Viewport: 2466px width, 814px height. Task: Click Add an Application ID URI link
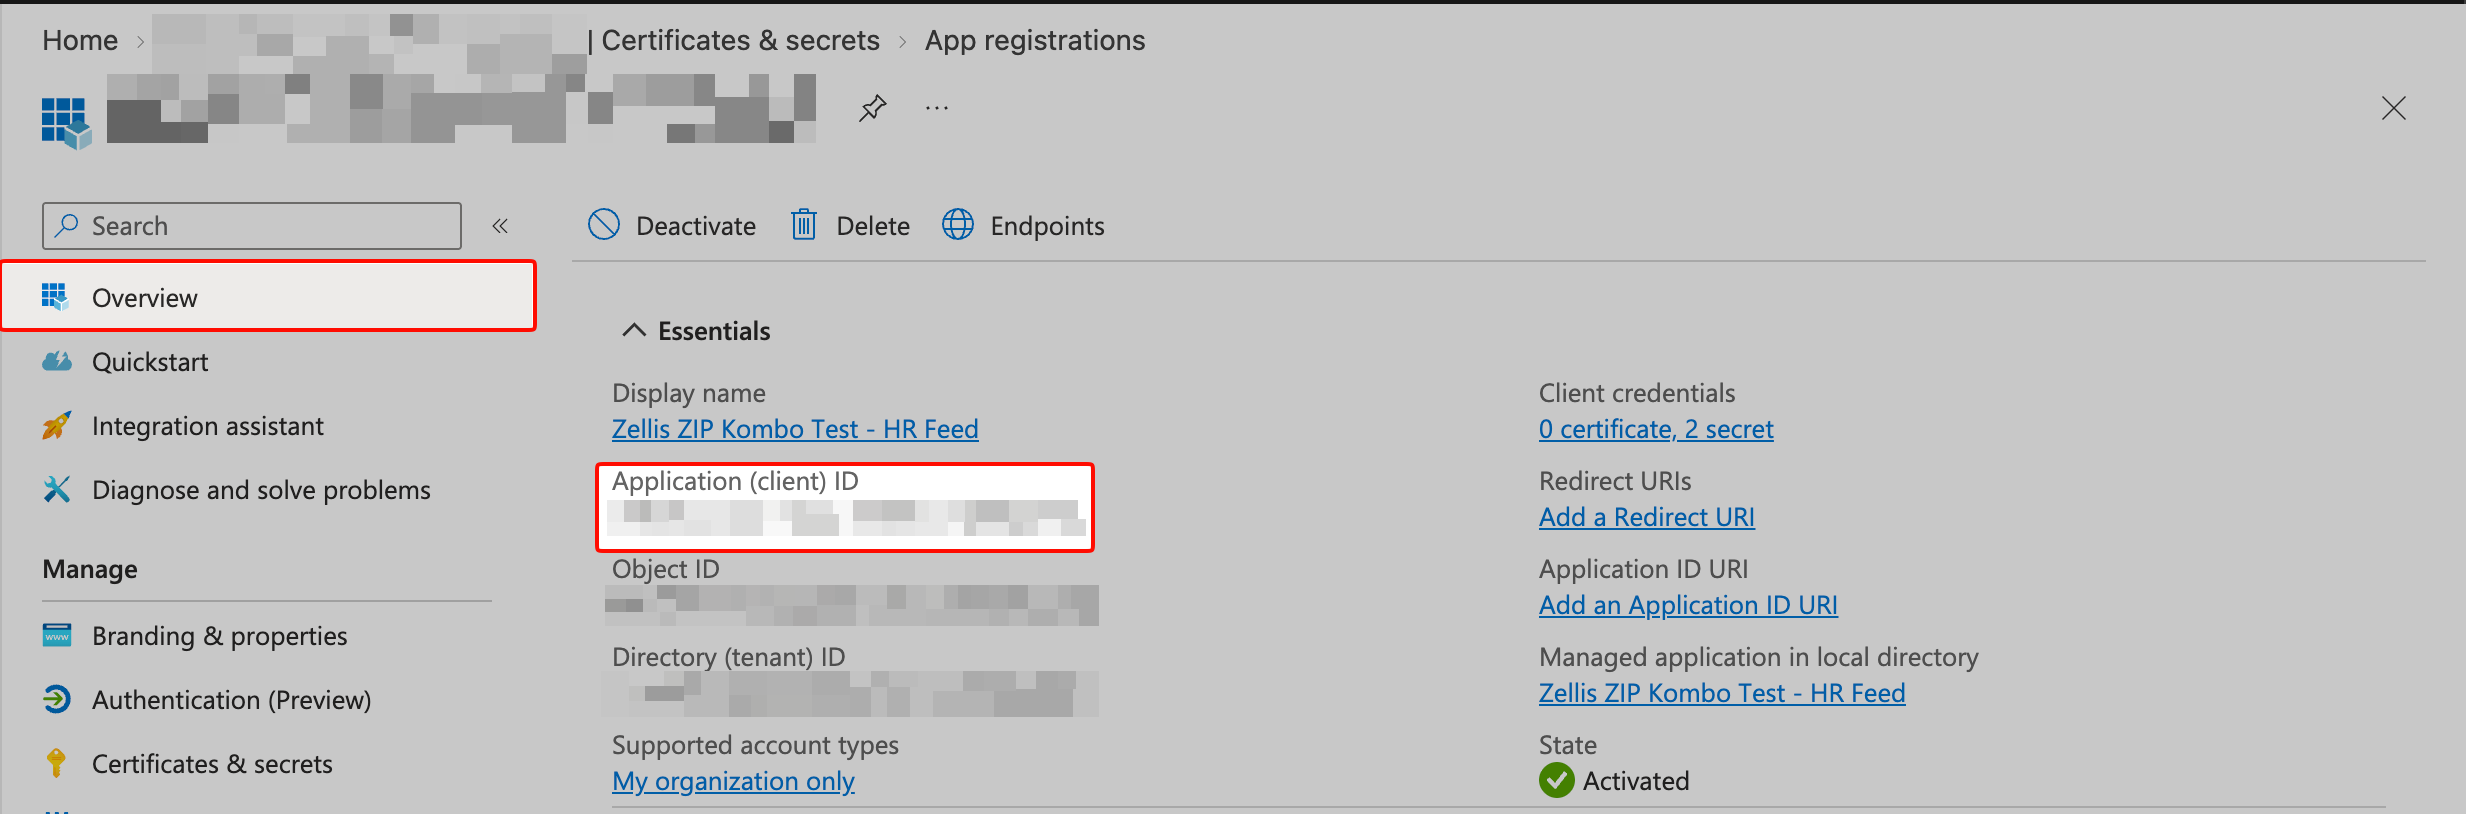pyautogui.click(x=1688, y=605)
